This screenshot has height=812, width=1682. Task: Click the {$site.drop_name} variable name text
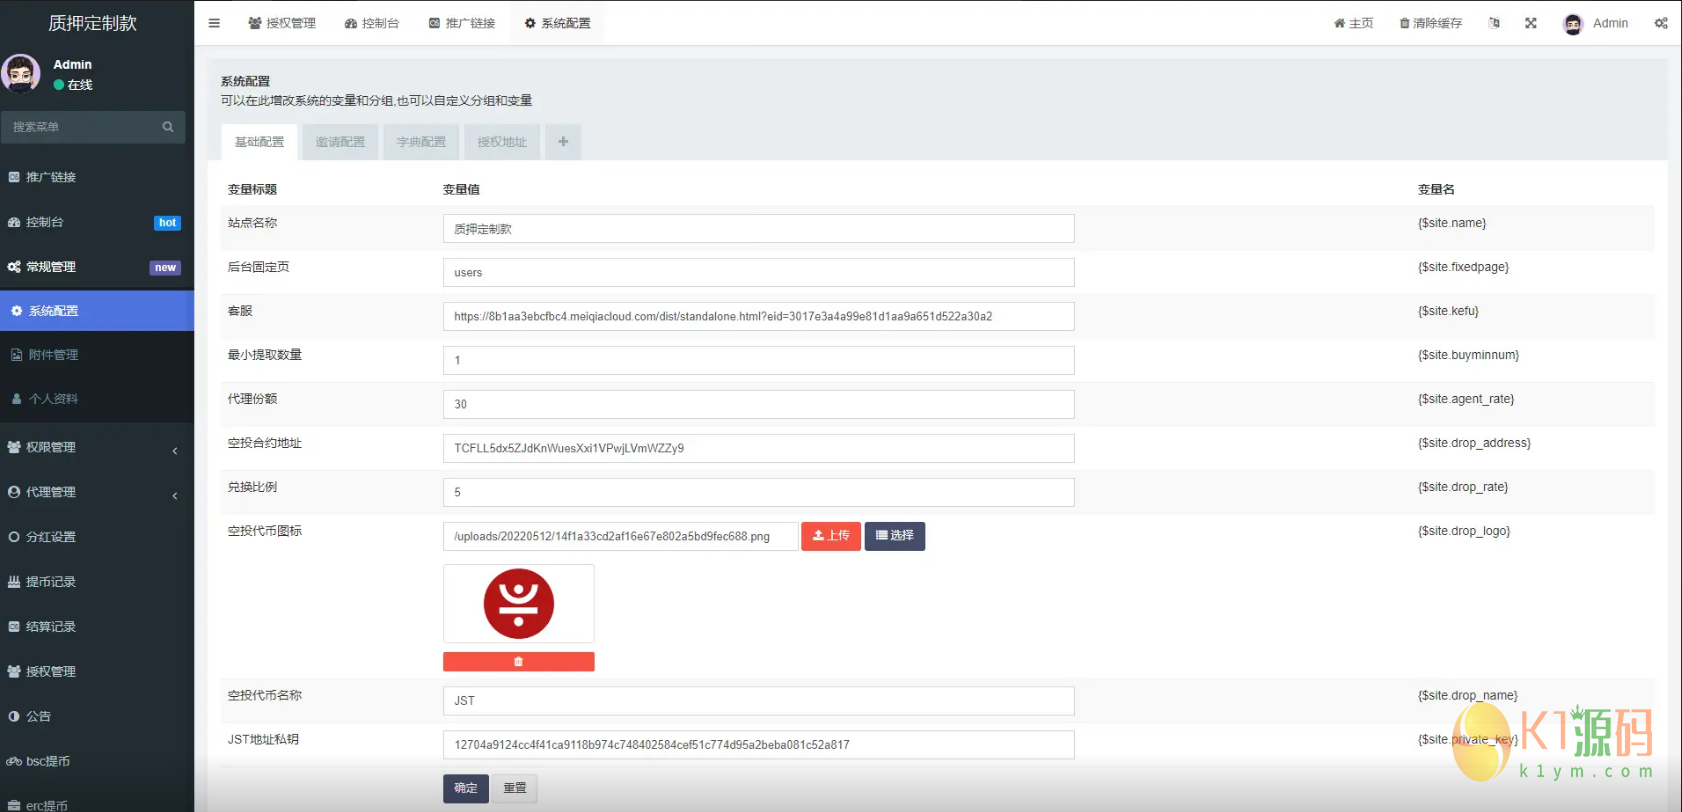tap(1468, 695)
